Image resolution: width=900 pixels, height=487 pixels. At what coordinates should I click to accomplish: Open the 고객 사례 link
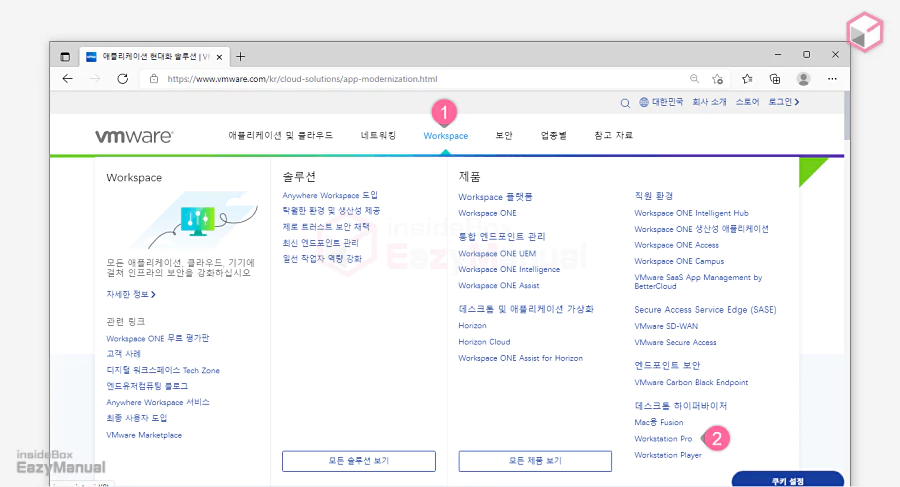tap(123, 354)
